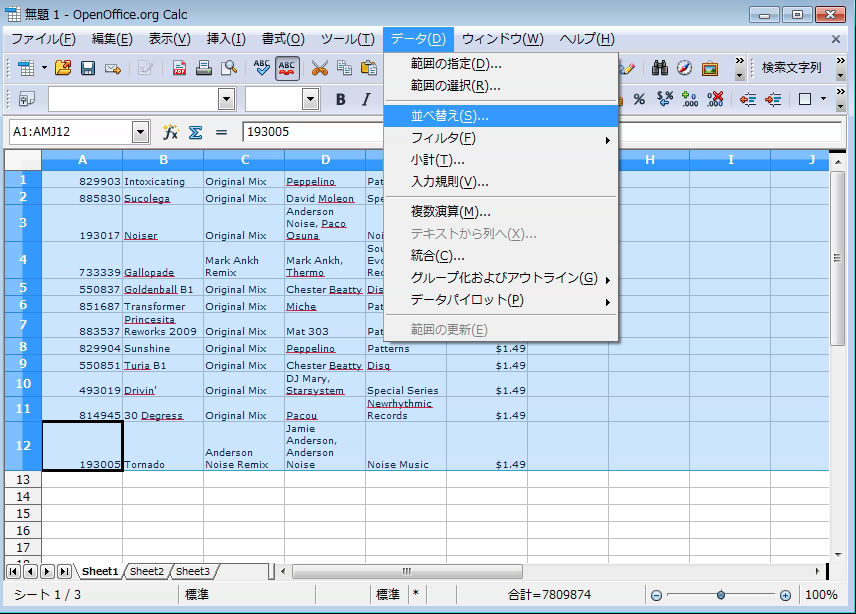Zoom out with the minus icon
This screenshot has height=614, width=856.
tap(657, 595)
